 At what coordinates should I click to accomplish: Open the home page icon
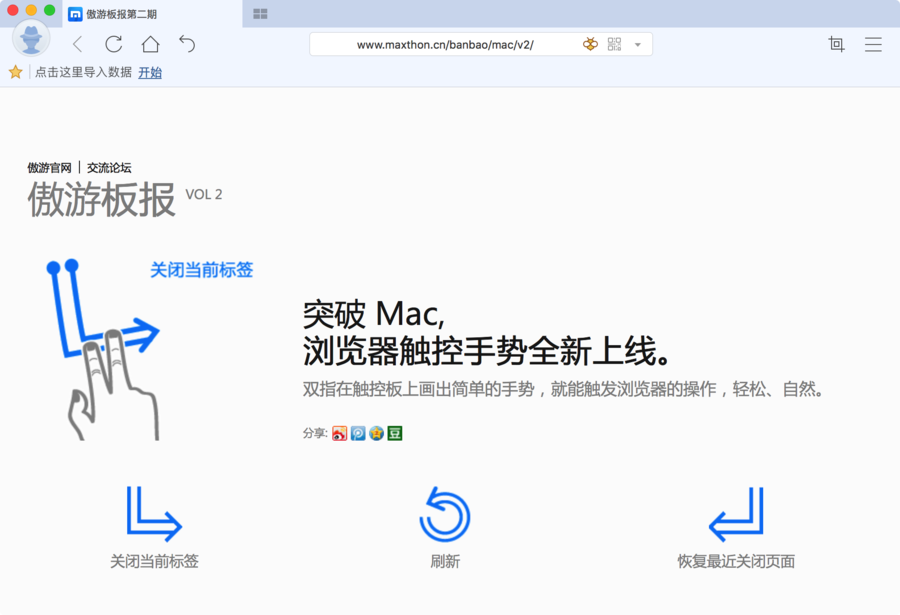pyautogui.click(x=150, y=44)
